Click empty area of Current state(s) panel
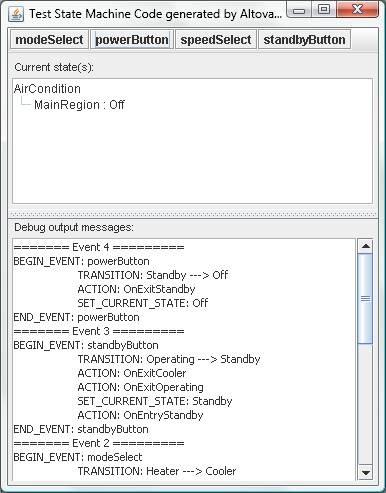 point(193,157)
